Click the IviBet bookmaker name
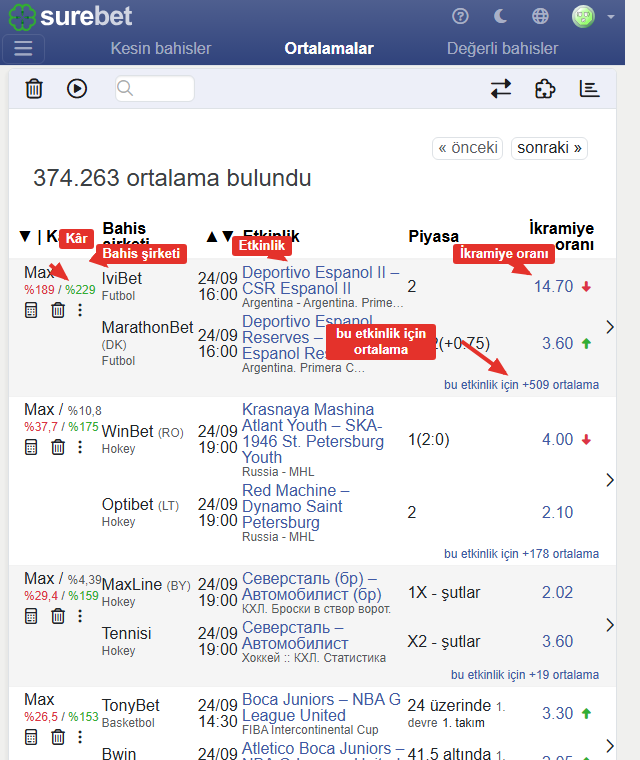Viewport: 640px width, 760px height. point(122,278)
